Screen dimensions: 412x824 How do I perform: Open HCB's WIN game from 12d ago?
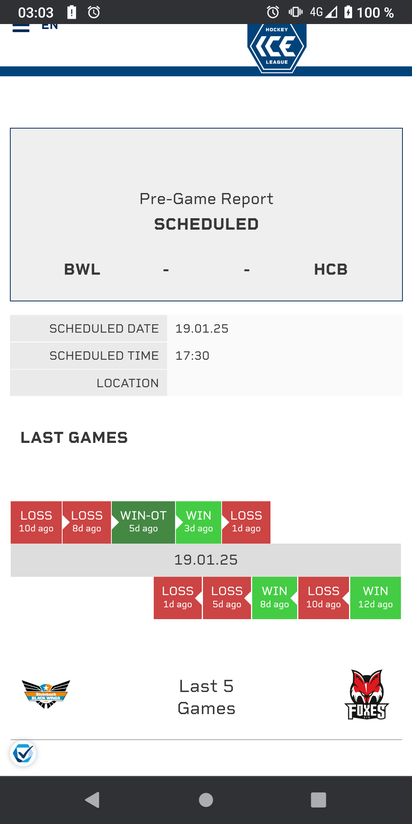[x=375, y=598]
